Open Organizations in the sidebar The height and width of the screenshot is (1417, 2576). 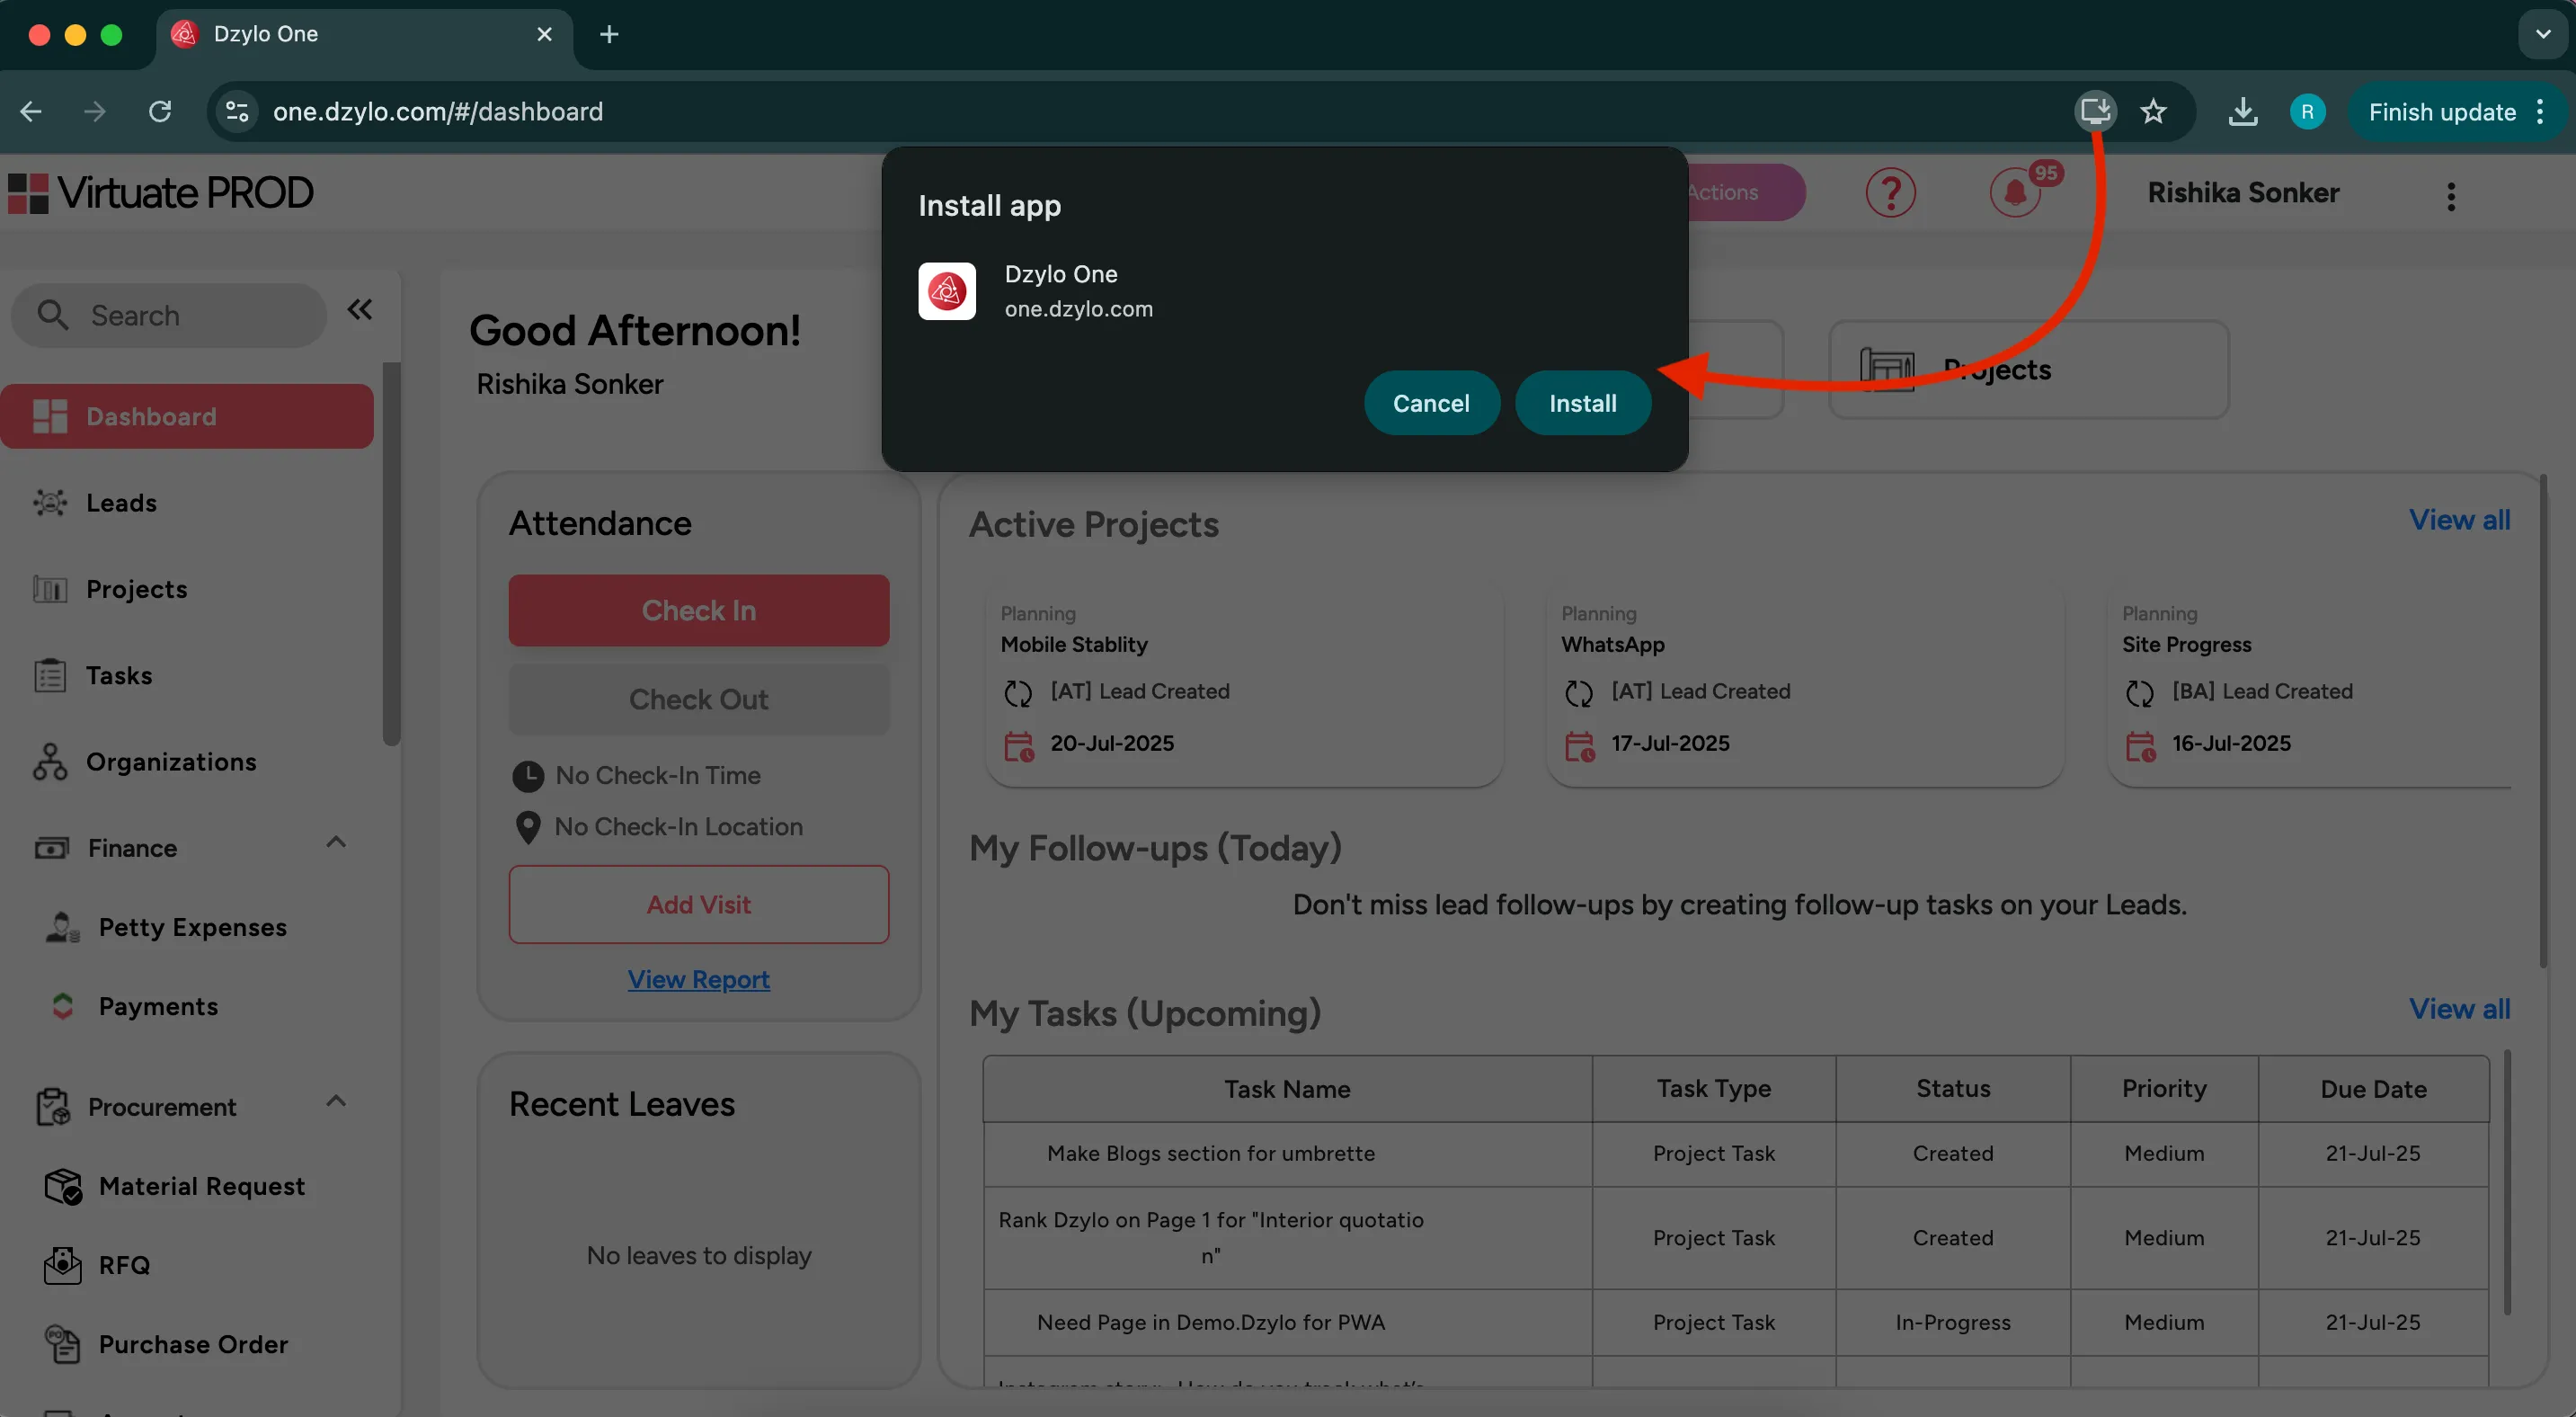tap(171, 761)
